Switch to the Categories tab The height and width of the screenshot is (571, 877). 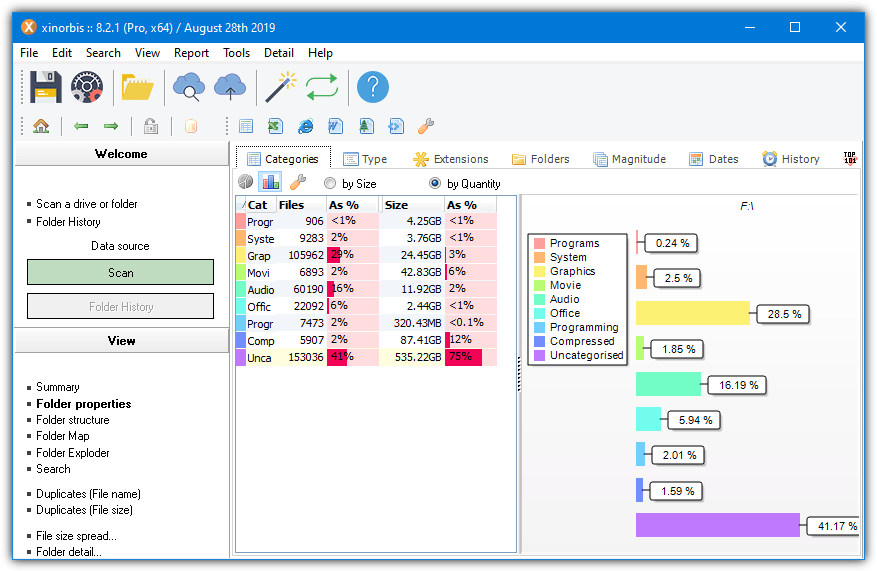click(283, 159)
